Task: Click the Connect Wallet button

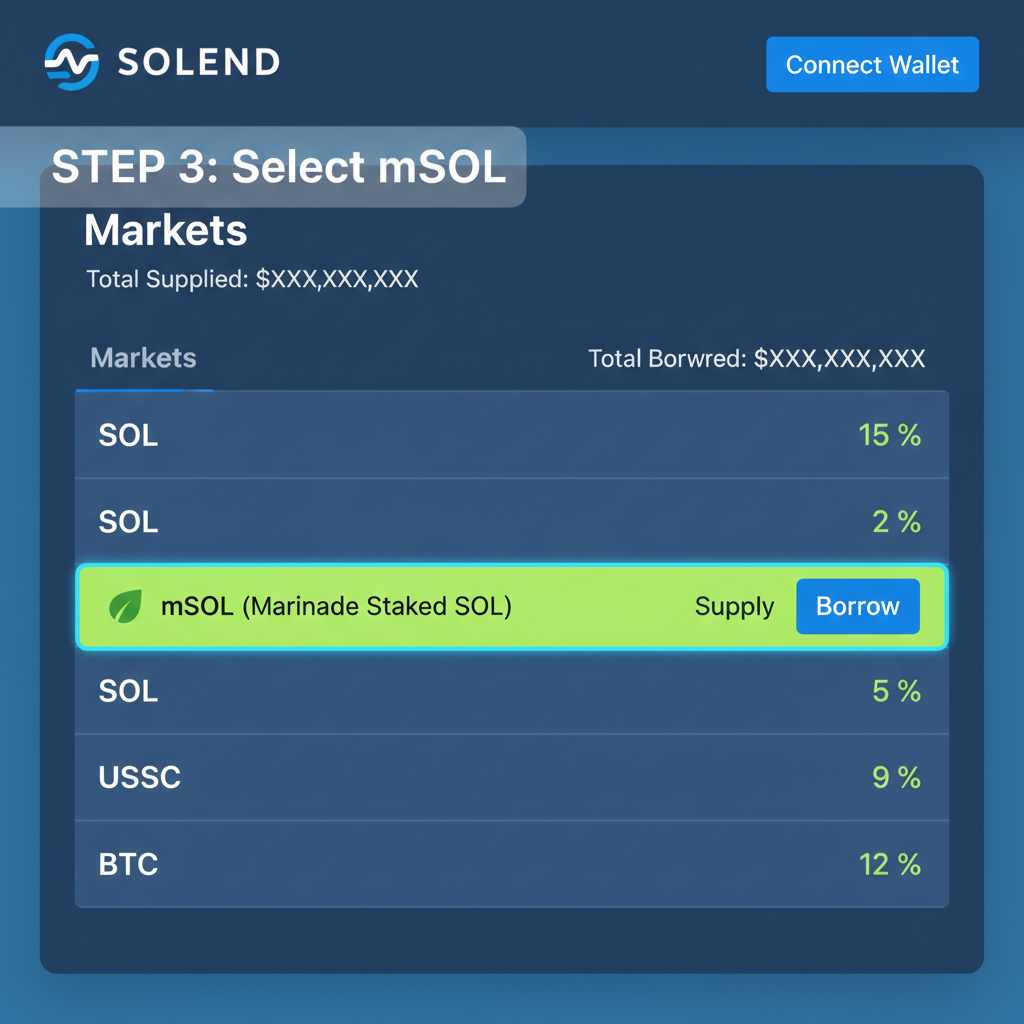Action: tap(871, 64)
